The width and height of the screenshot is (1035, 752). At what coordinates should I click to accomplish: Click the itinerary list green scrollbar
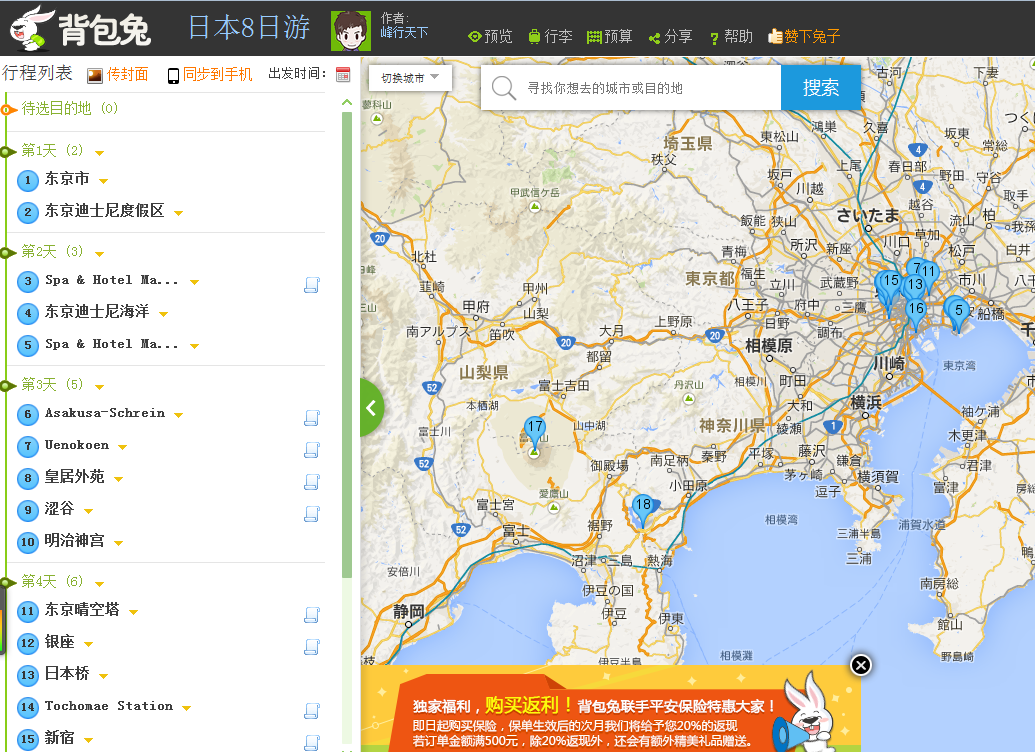[x=347, y=340]
